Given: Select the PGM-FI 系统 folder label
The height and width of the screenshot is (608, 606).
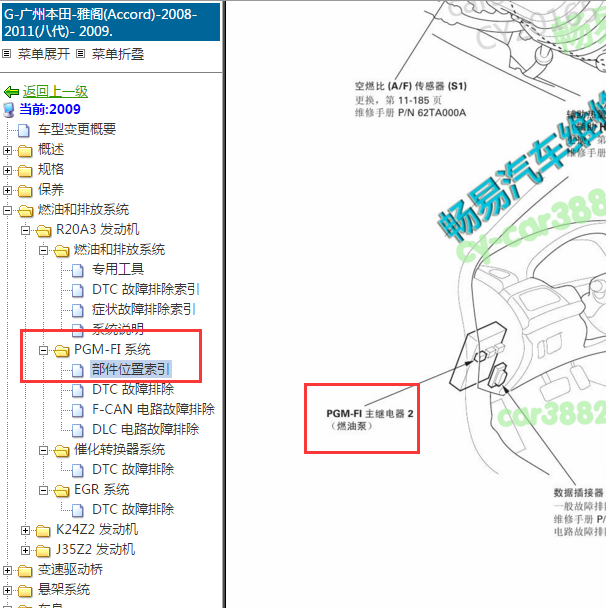Looking at the screenshot, I should click(112, 349).
